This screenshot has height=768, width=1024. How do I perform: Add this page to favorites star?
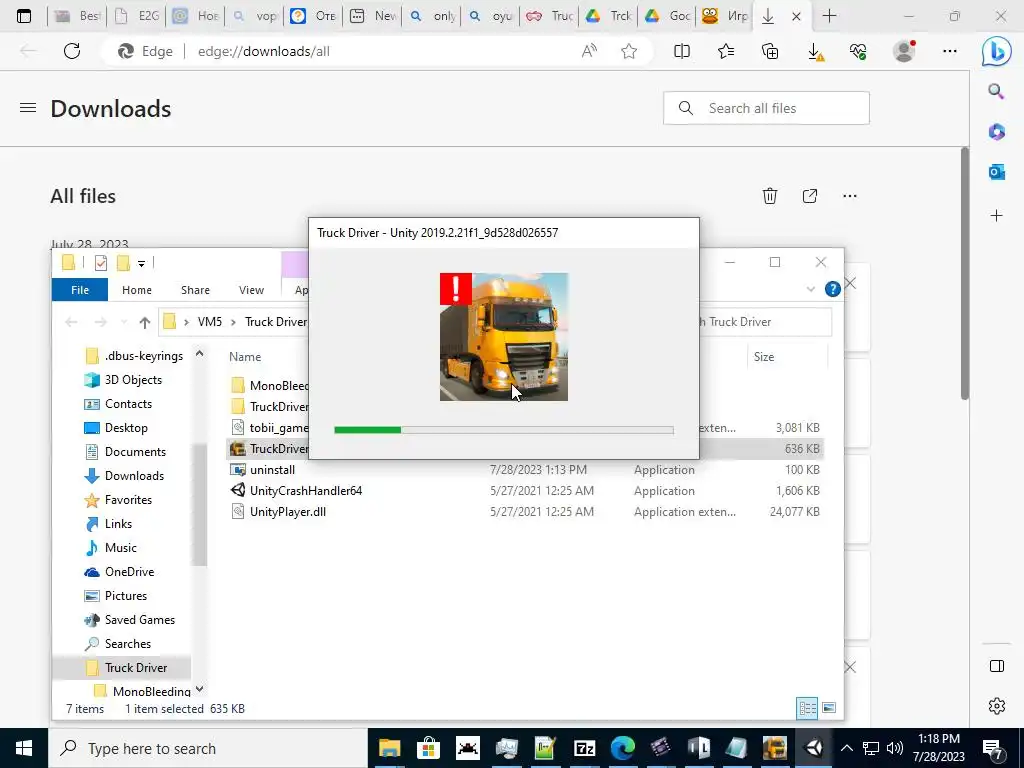[629, 51]
